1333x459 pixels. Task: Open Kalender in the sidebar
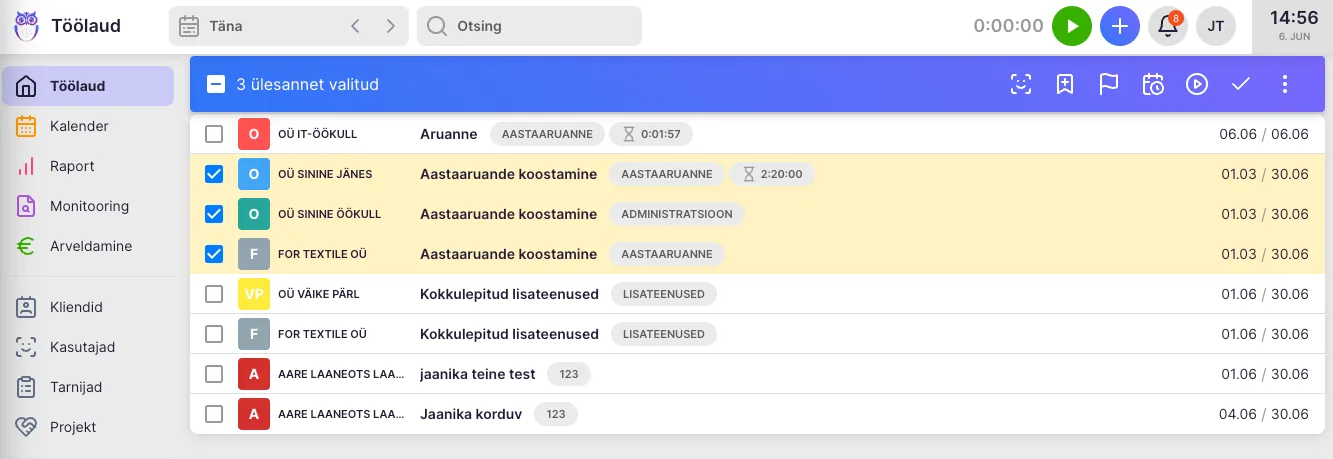point(79,126)
